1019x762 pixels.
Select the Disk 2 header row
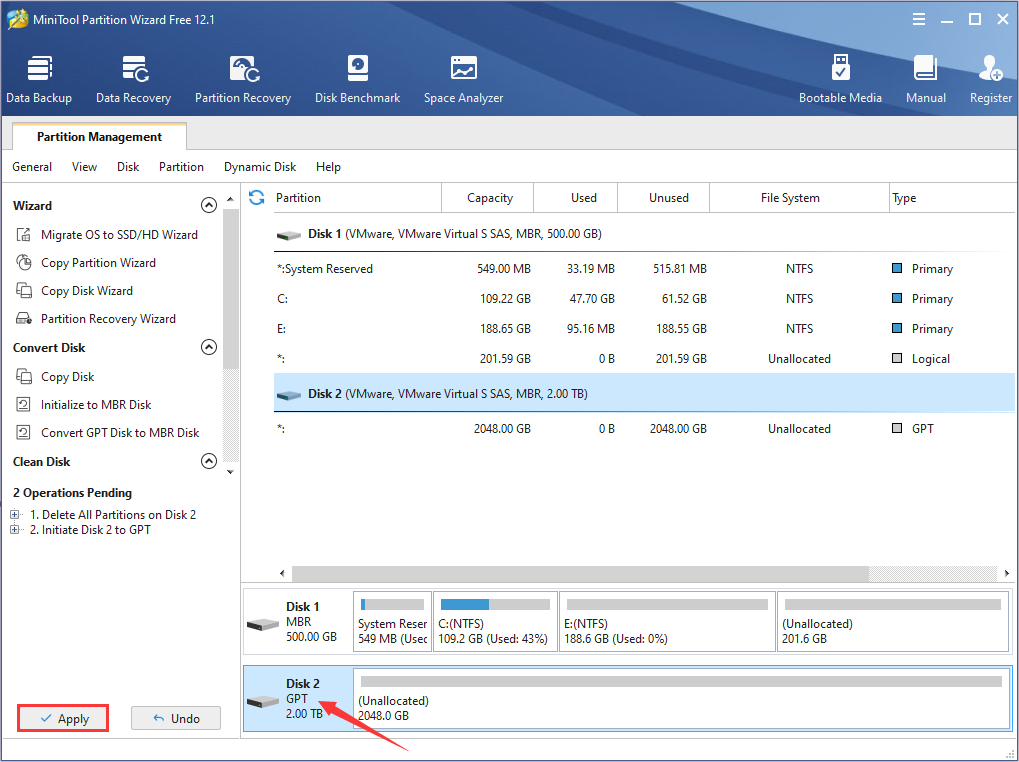point(643,394)
